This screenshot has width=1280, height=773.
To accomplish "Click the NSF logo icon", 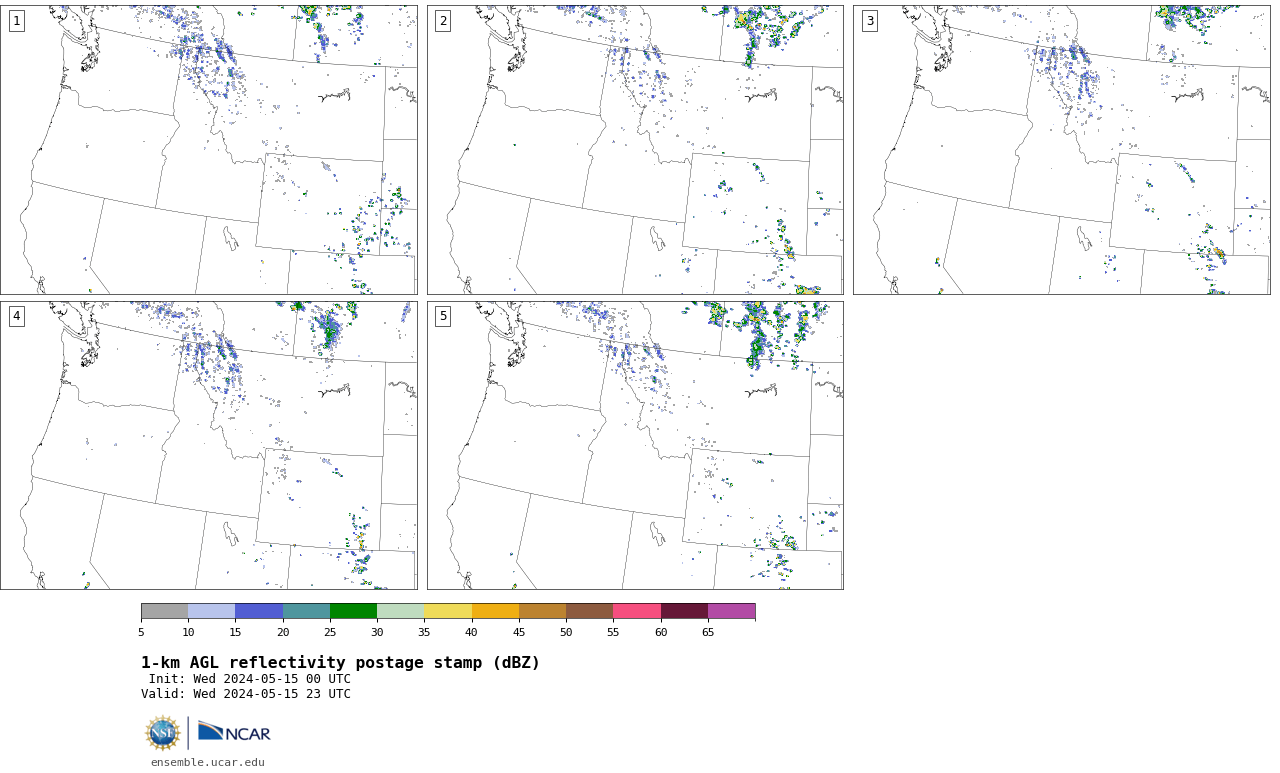I will tap(163, 733).
